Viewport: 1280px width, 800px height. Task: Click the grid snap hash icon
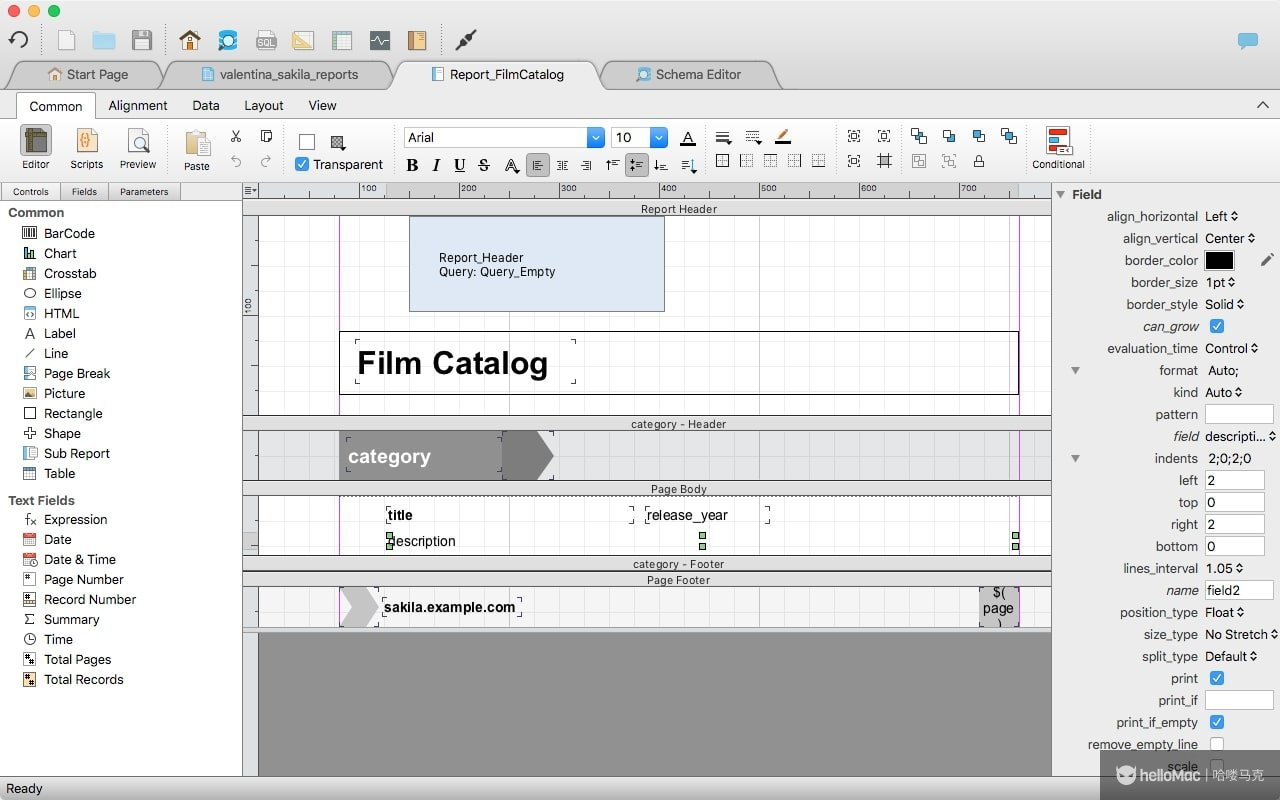tap(884, 161)
